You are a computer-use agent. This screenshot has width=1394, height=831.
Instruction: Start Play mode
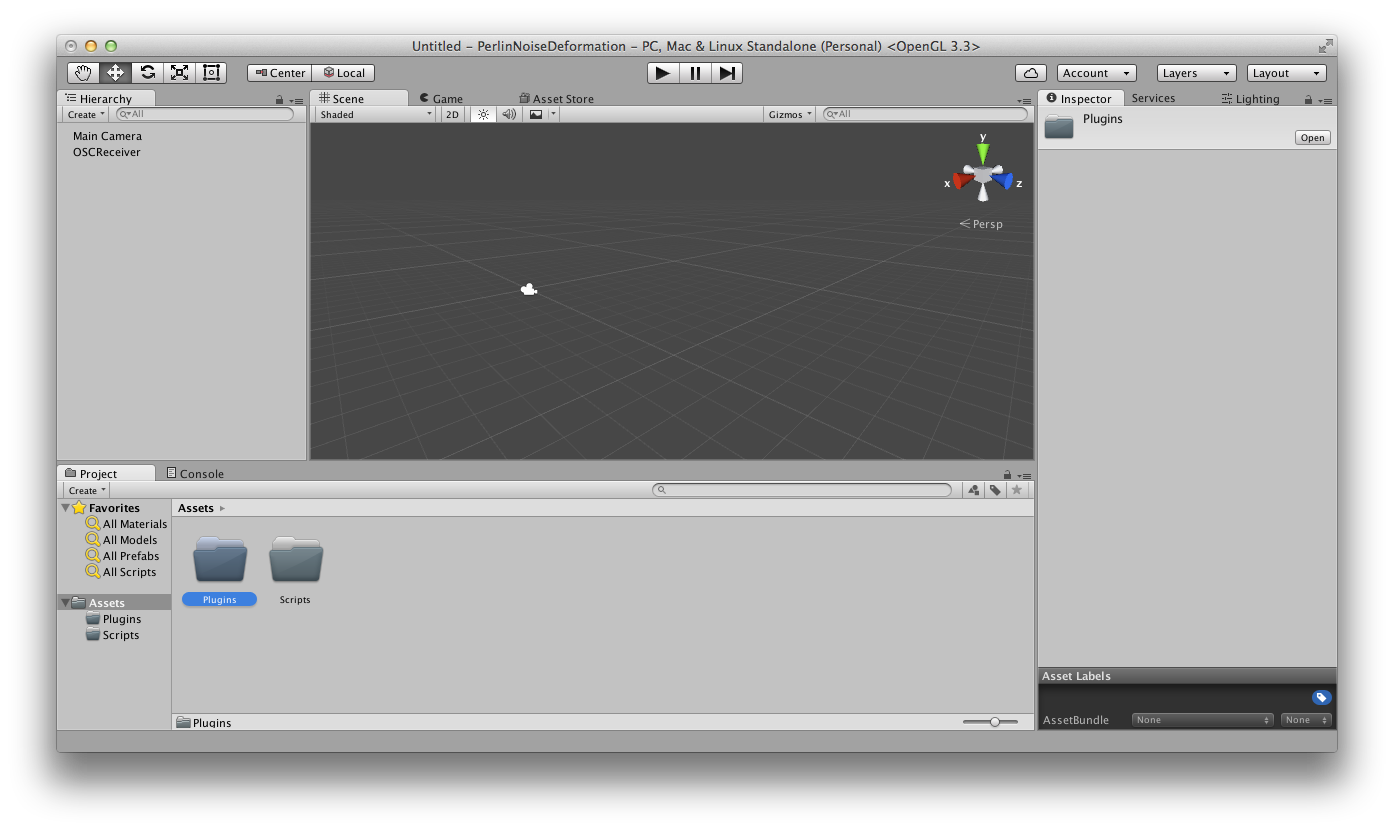pos(663,73)
